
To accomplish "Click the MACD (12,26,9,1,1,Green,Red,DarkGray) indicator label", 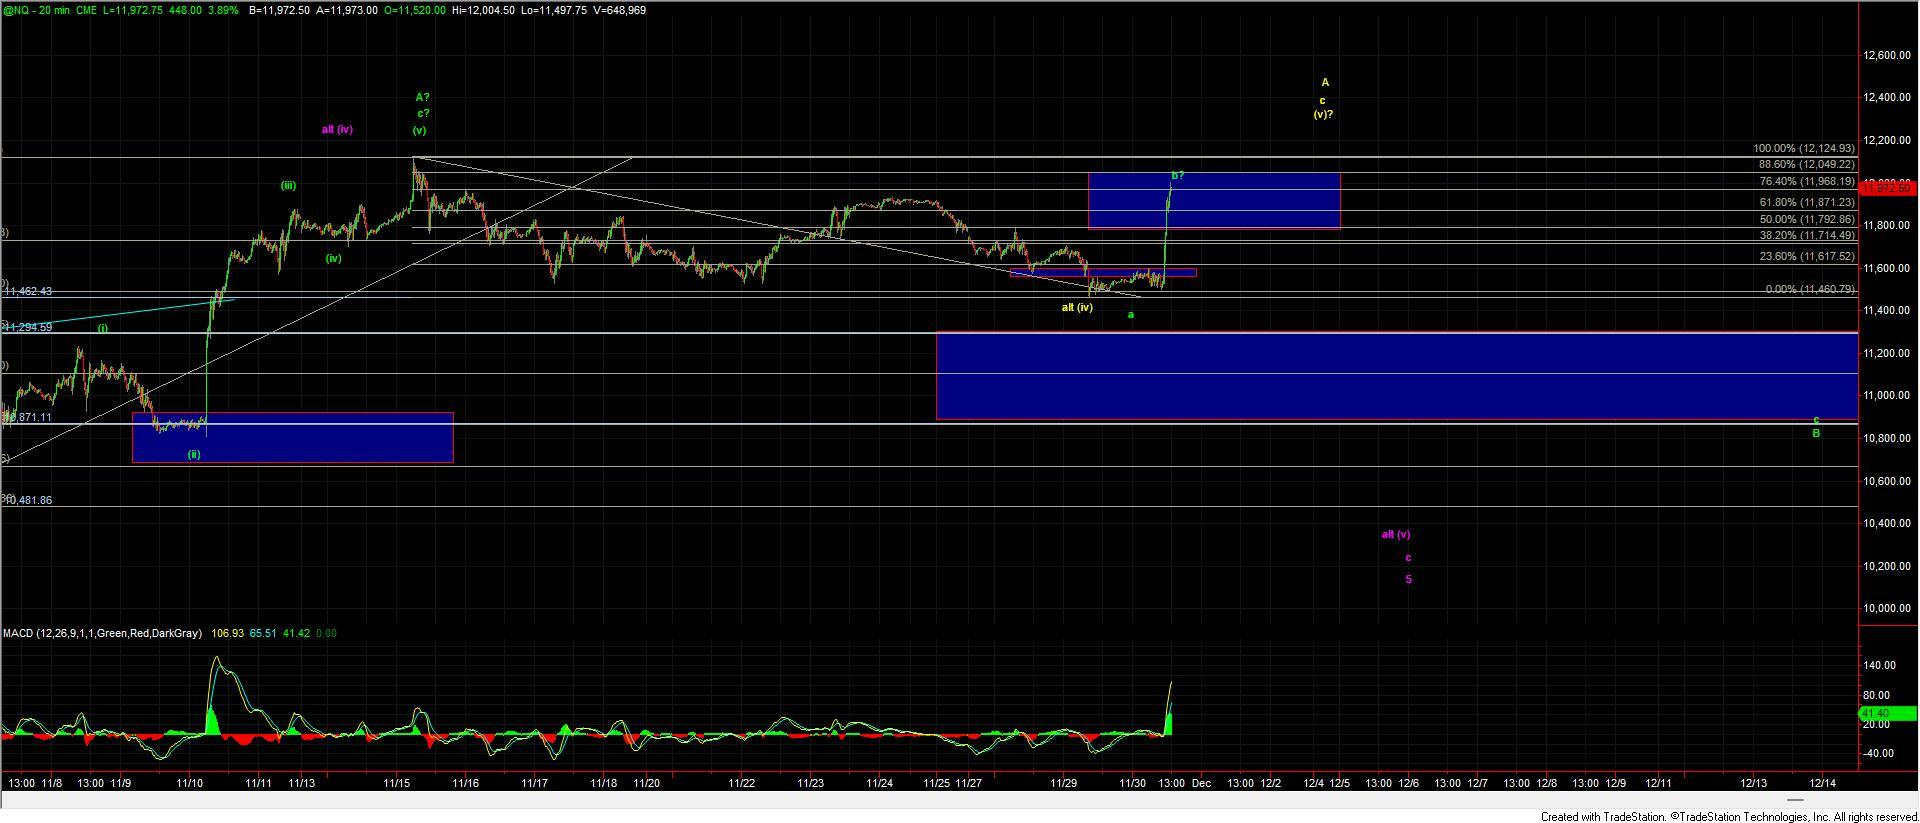I will click(x=102, y=633).
